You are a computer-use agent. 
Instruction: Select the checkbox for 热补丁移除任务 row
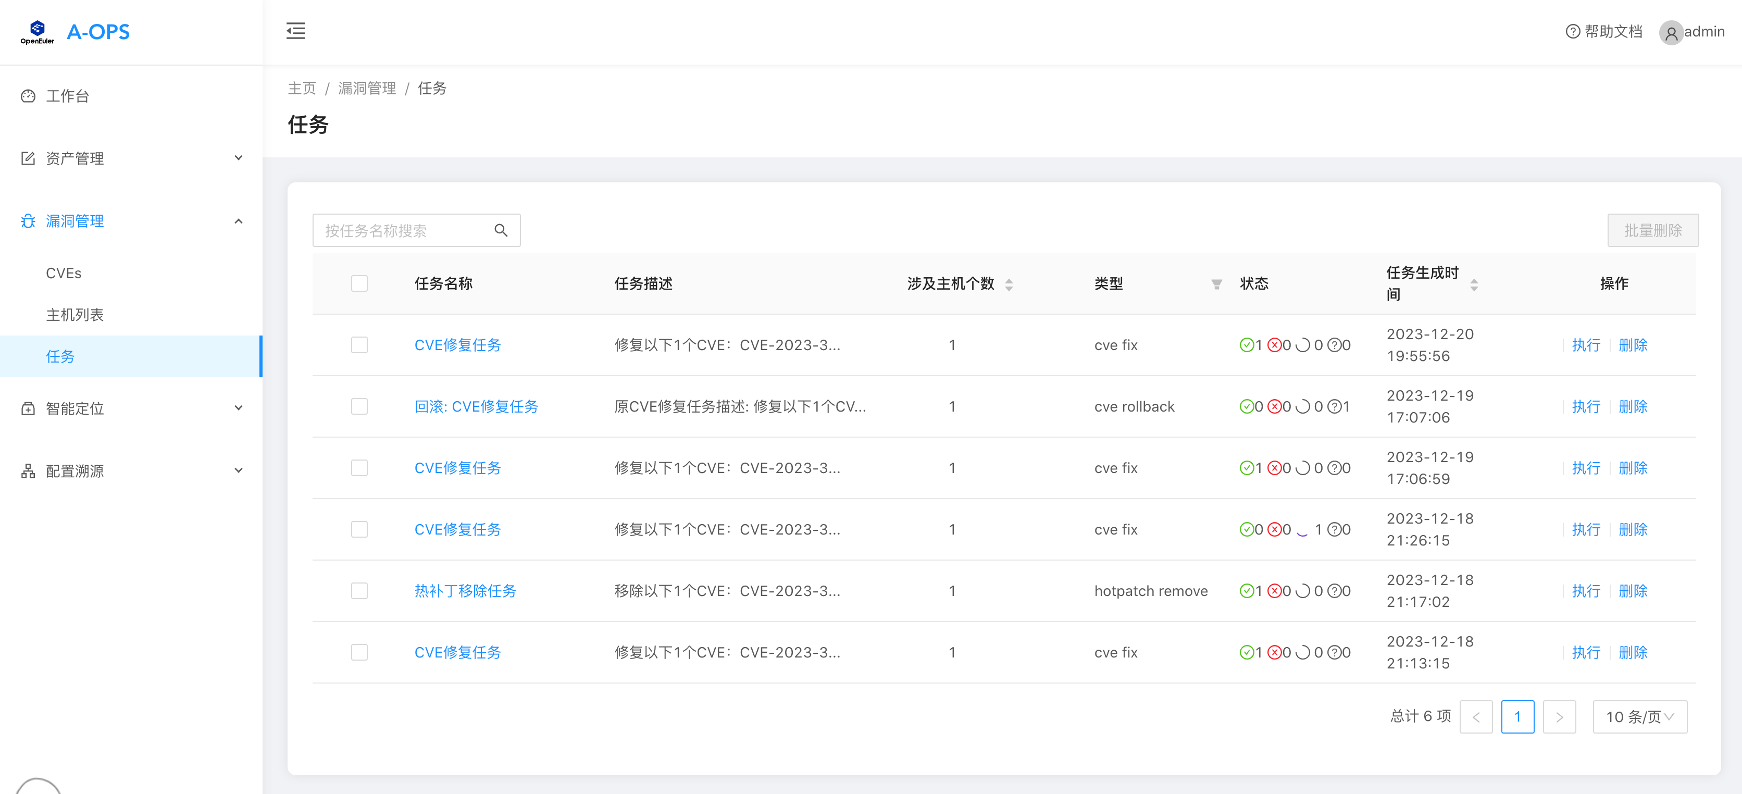(360, 591)
